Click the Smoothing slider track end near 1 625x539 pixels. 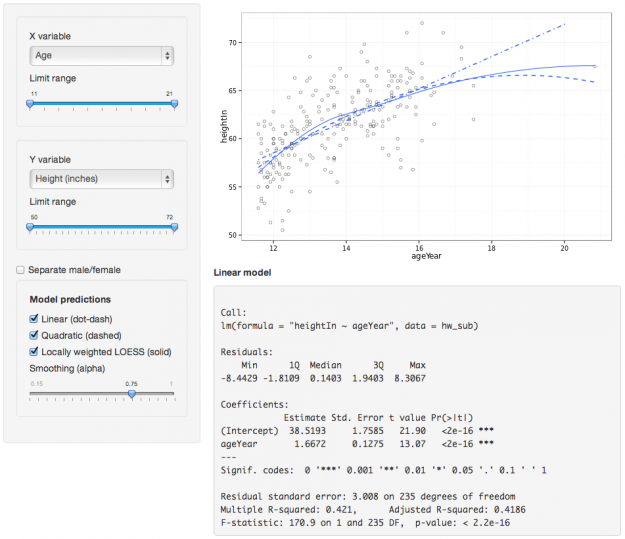coord(171,393)
